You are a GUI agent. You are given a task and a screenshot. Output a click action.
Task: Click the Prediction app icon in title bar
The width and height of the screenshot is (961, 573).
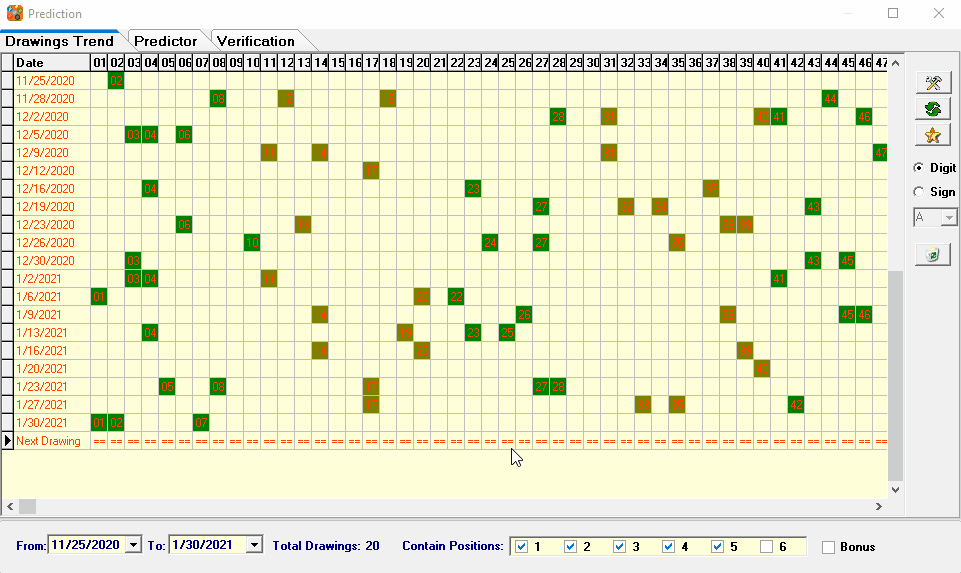[15, 13]
